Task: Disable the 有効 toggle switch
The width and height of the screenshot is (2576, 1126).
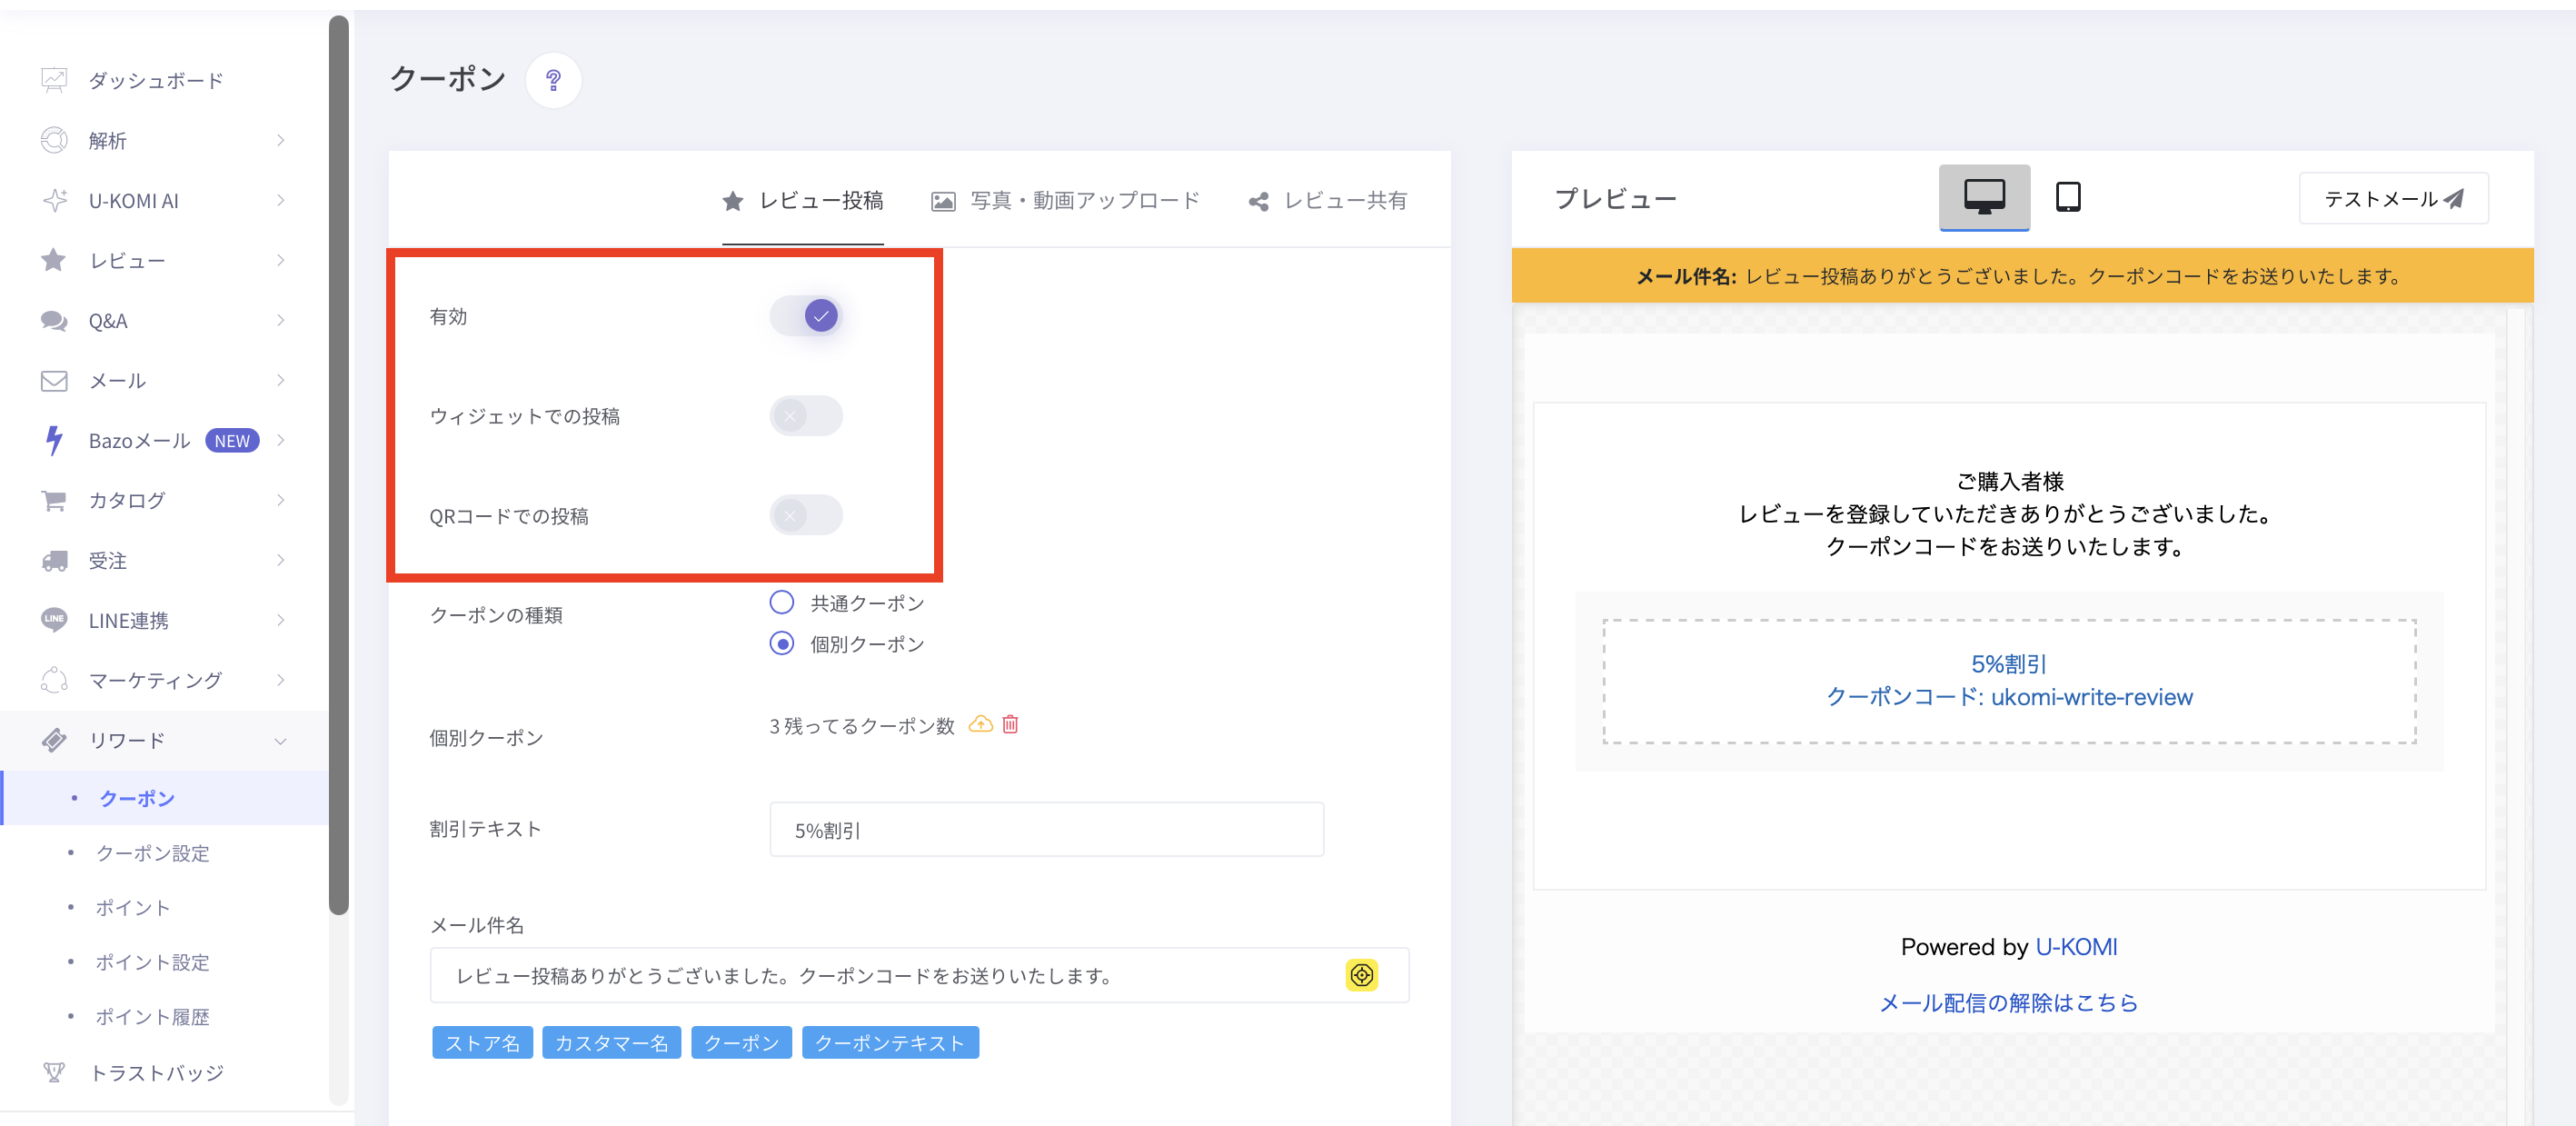Action: [x=806, y=316]
